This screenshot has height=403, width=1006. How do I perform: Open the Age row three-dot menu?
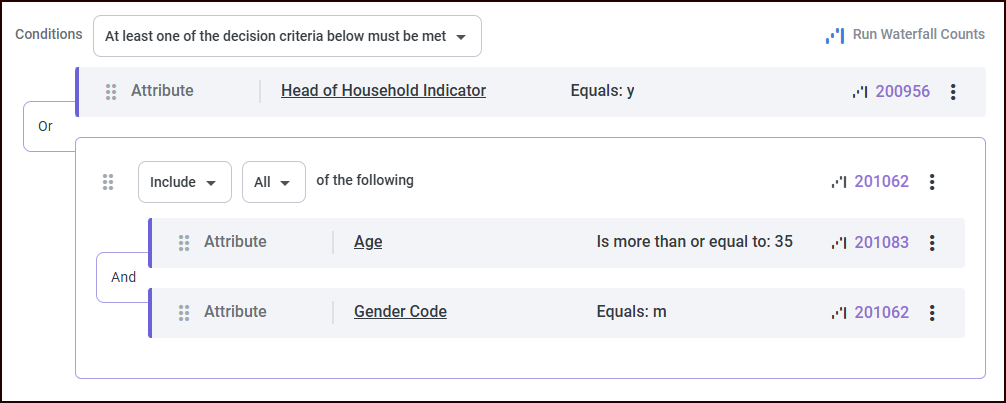click(x=932, y=243)
